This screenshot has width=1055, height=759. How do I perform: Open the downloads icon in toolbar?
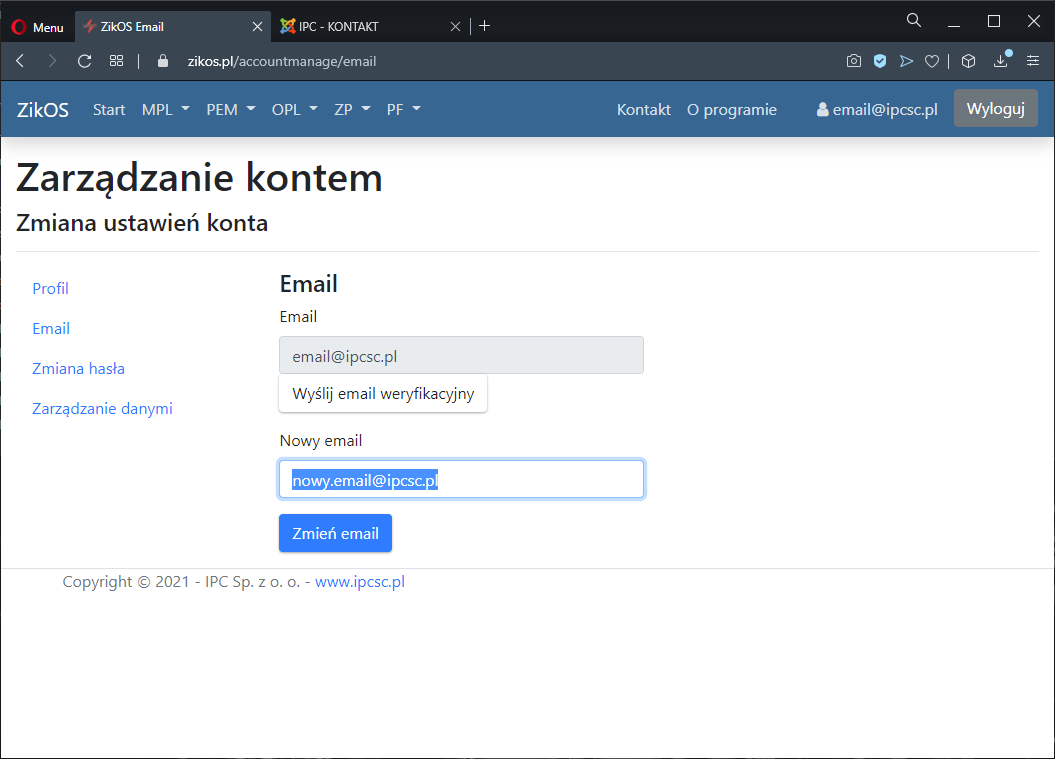tap(1000, 61)
